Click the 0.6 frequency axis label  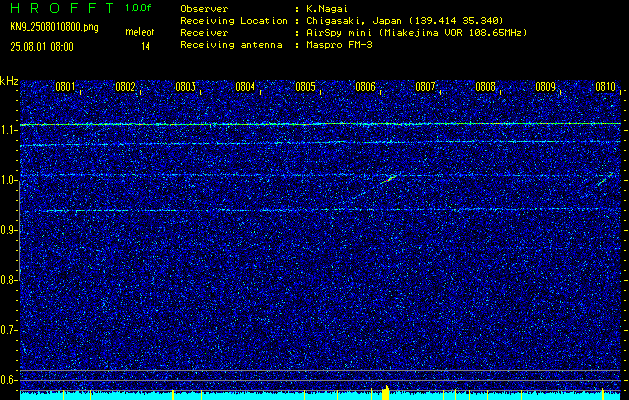pyautogui.click(x=7, y=380)
